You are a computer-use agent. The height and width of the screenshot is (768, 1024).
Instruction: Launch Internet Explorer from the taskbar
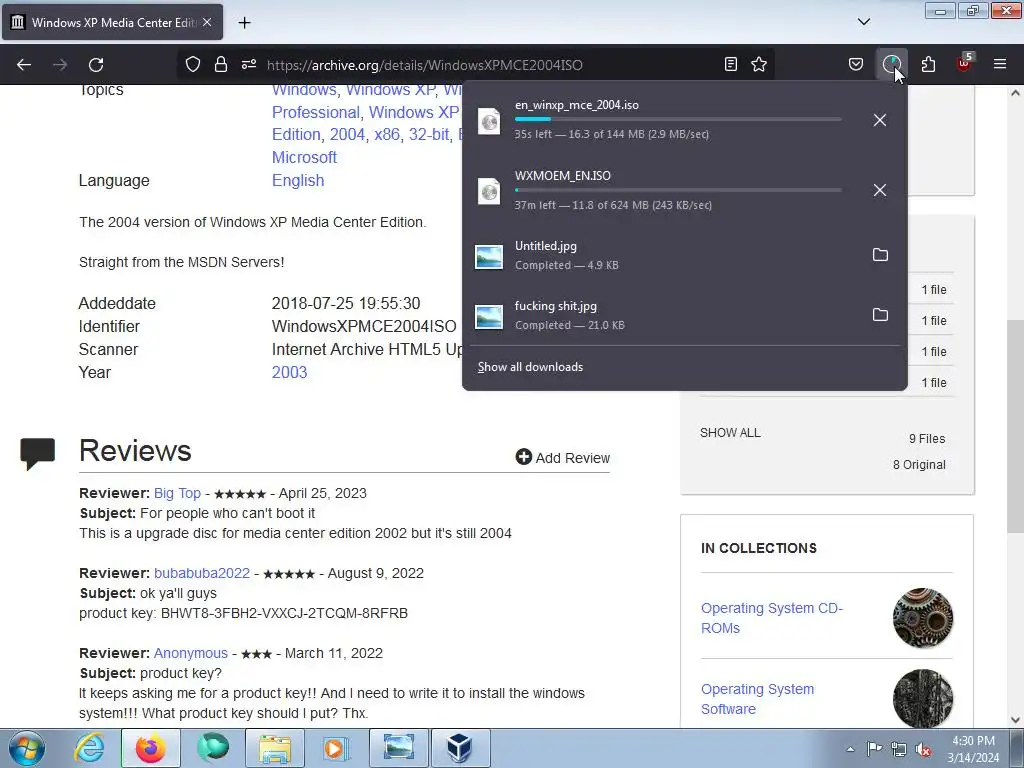pyautogui.click(x=89, y=748)
